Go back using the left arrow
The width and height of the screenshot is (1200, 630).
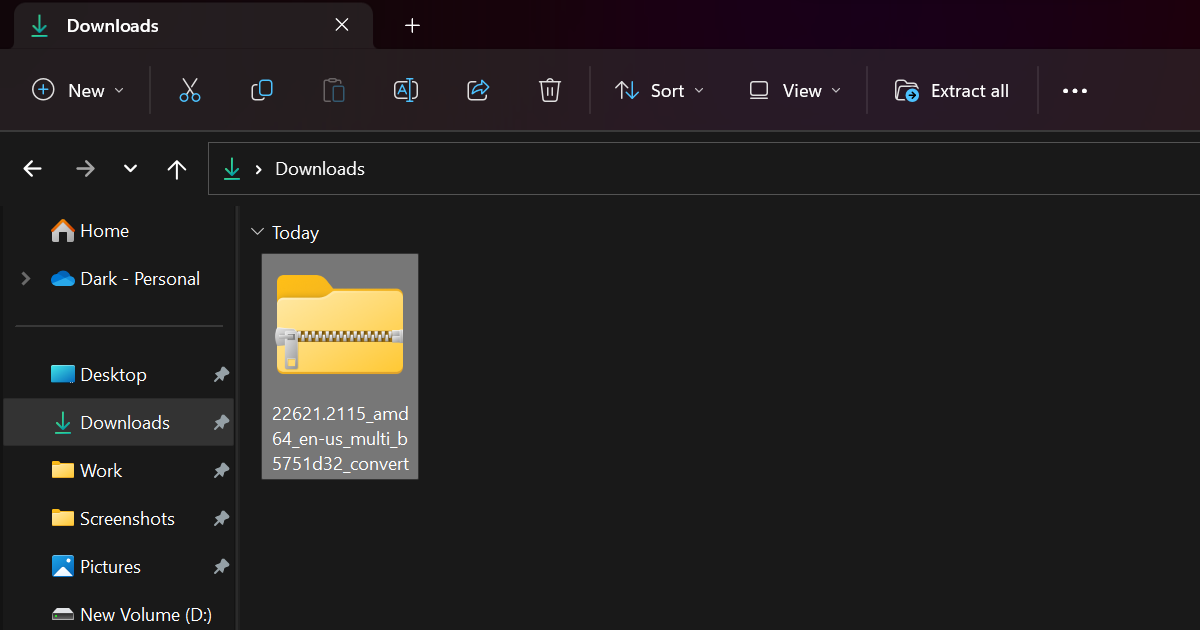(x=33, y=169)
